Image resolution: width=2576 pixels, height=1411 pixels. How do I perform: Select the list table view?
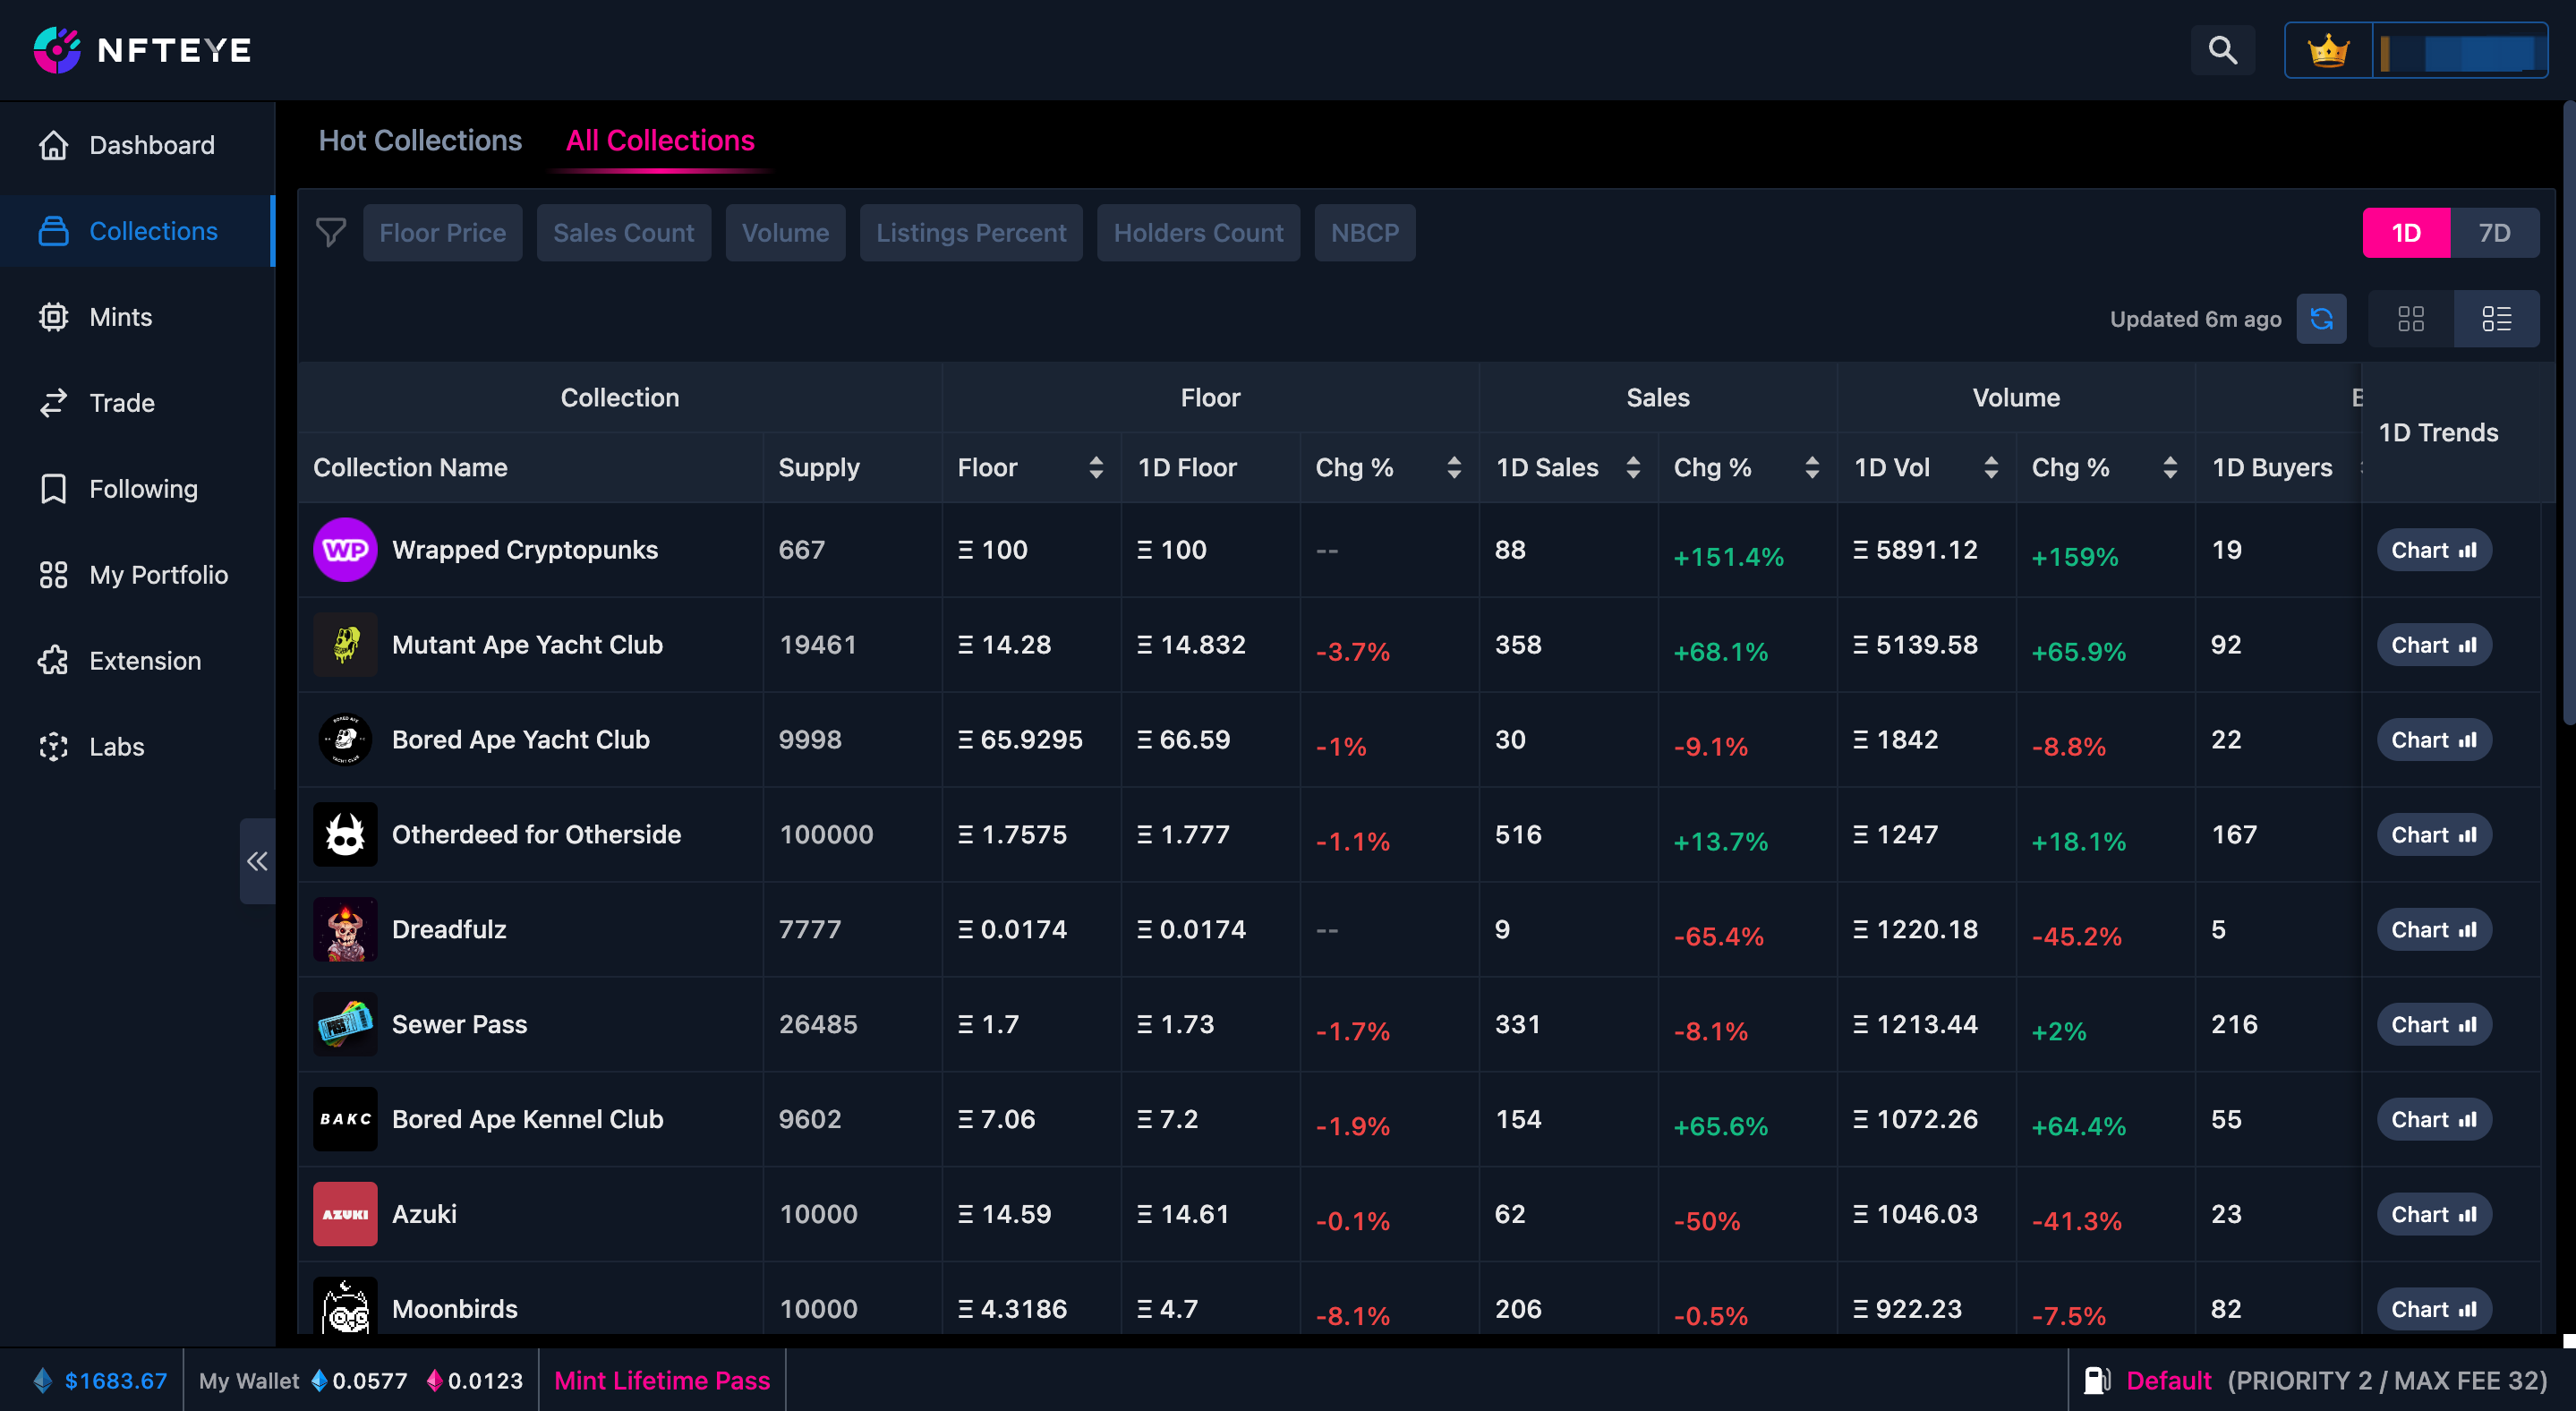(x=2496, y=319)
